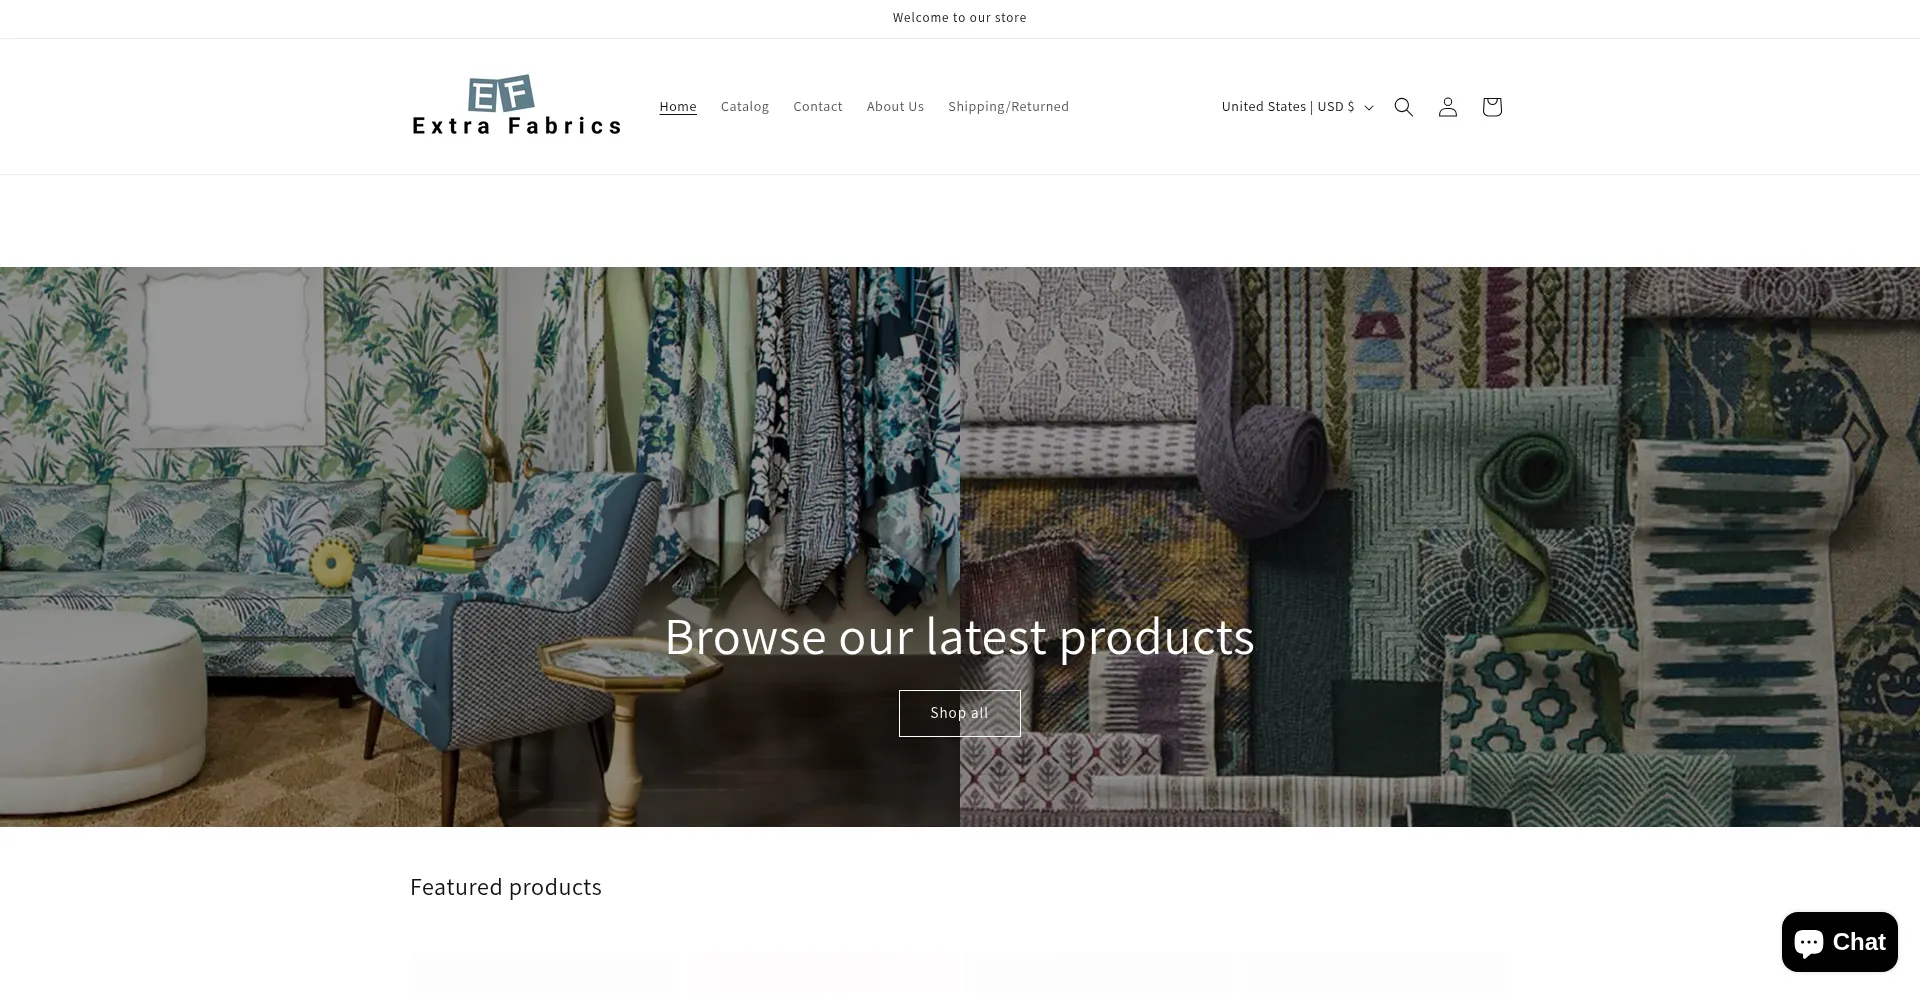Screen dimensions: 1920x993
Task: Click the fabric swatches banner image
Action: [x=1440, y=547]
